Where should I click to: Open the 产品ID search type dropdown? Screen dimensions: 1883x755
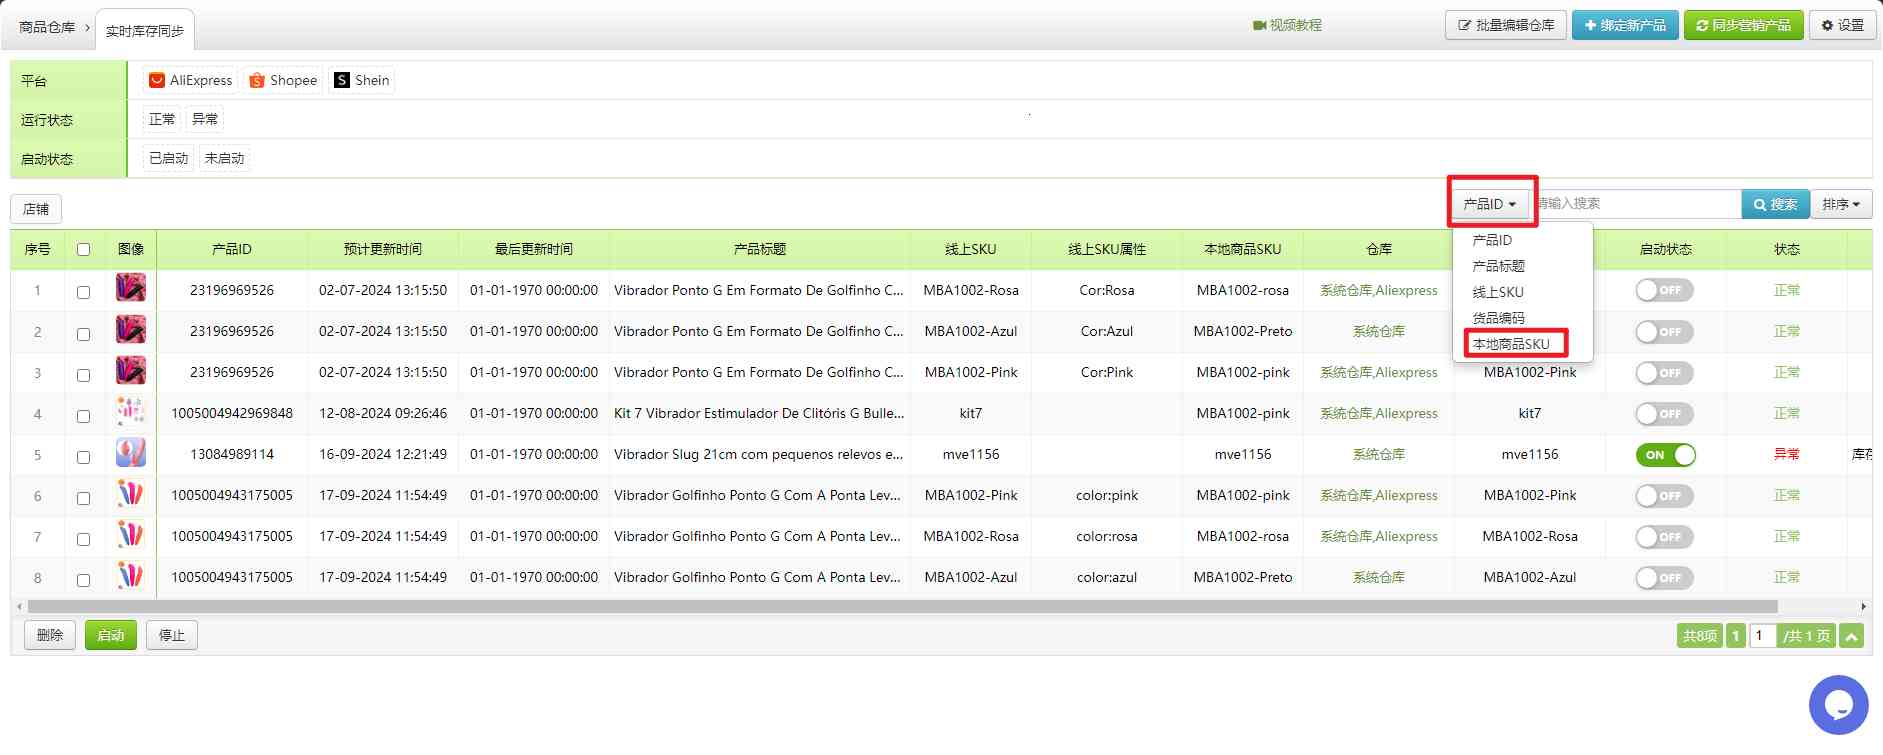click(1489, 204)
